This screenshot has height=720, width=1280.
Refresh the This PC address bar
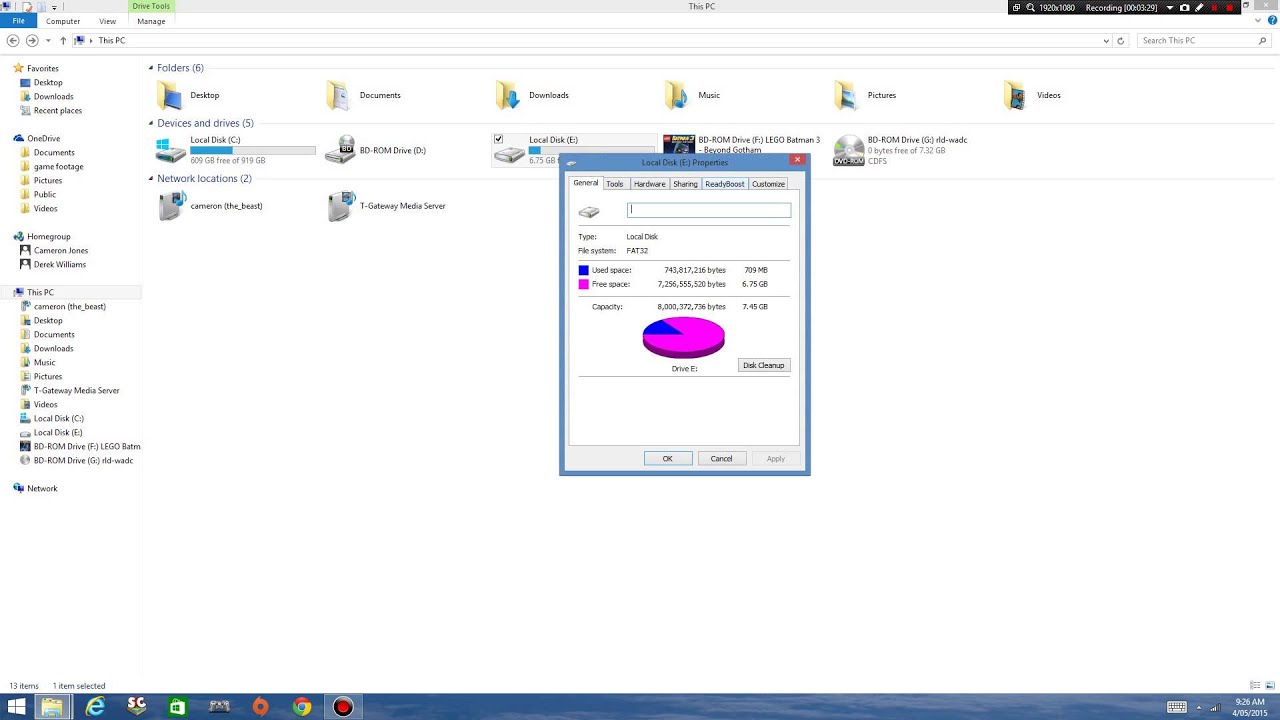1120,41
